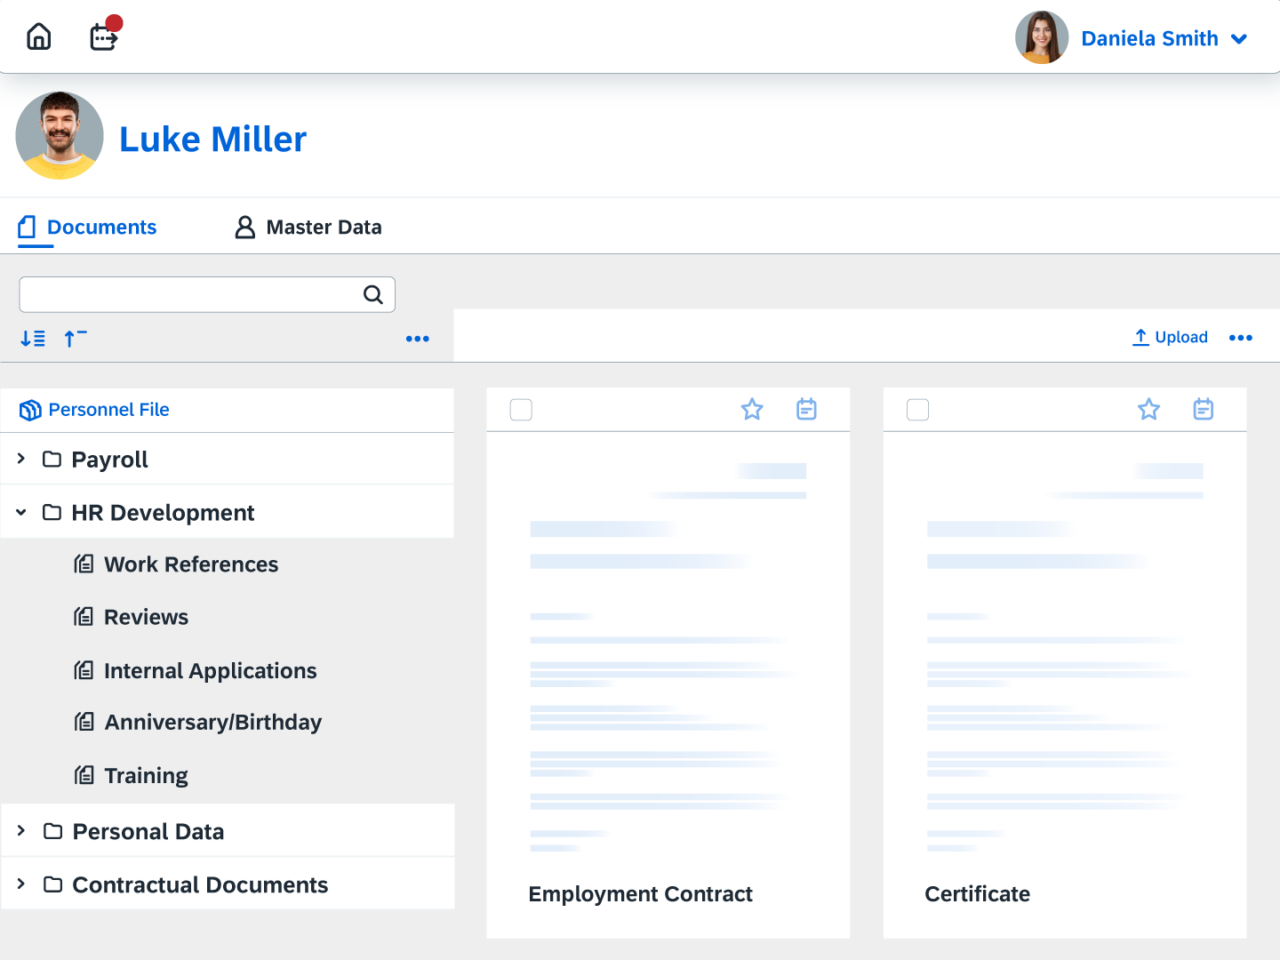The width and height of the screenshot is (1280, 960).
Task: Collapse the HR Development folder
Action: pos(20,511)
